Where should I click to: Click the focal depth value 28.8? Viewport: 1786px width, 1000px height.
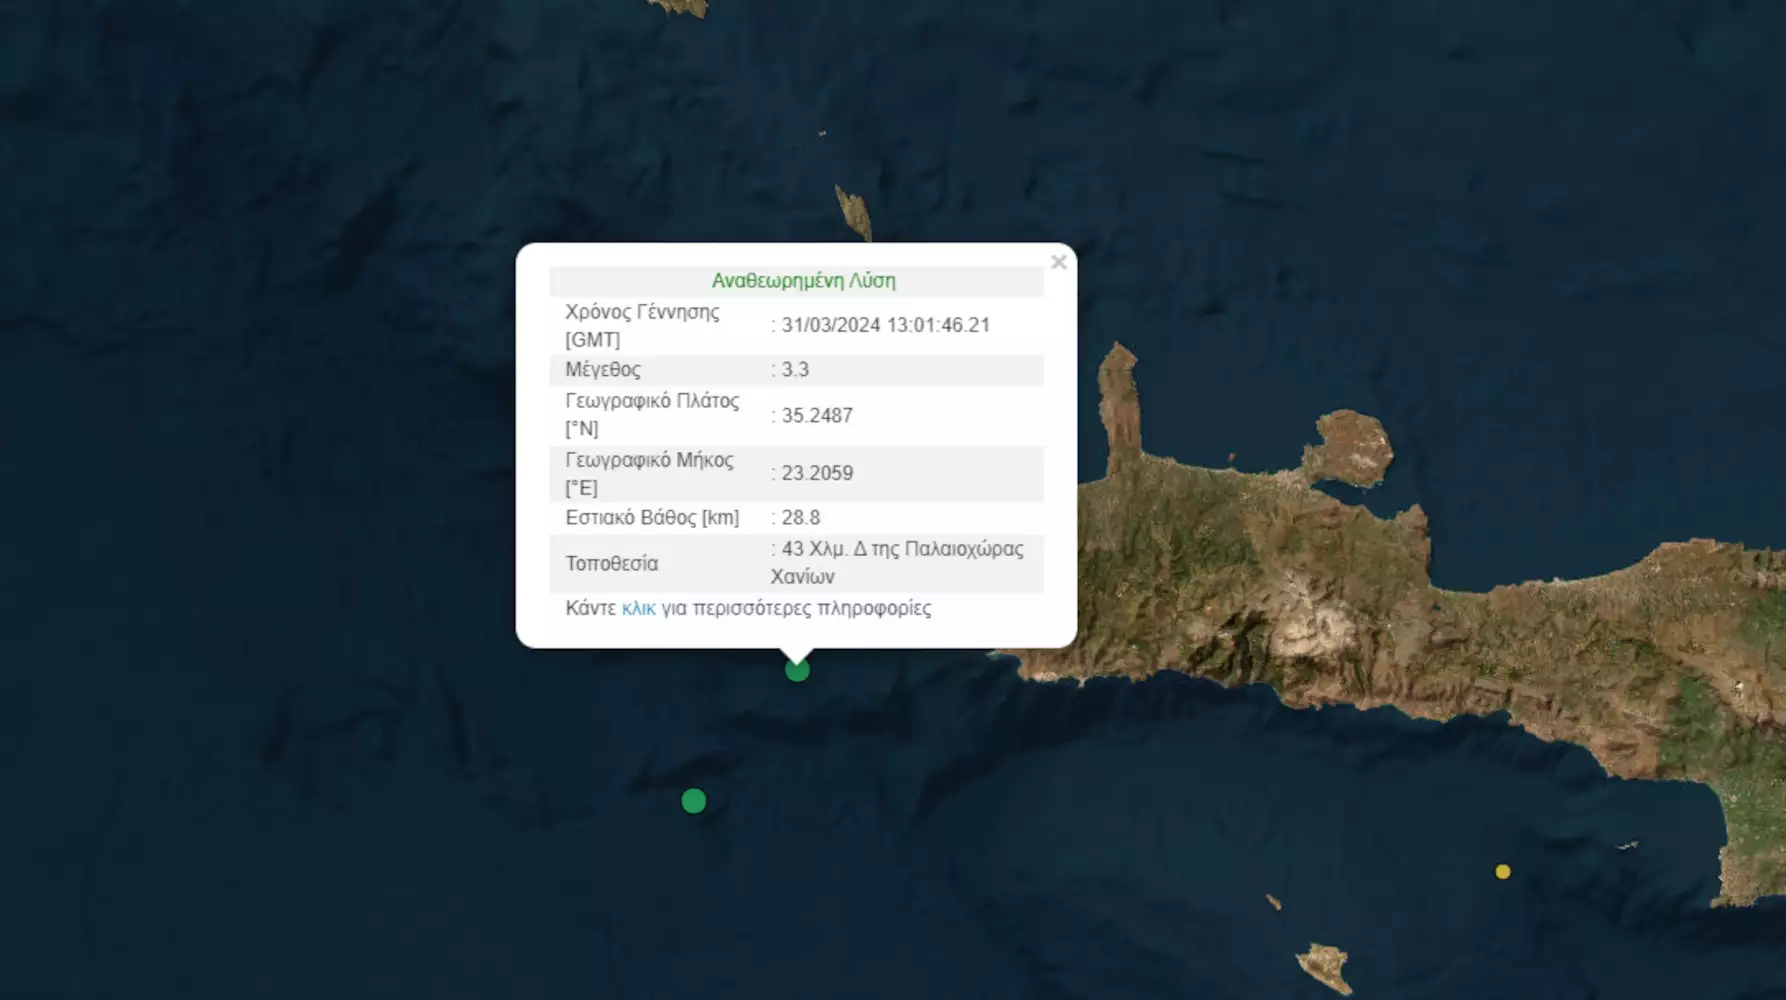(800, 517)
